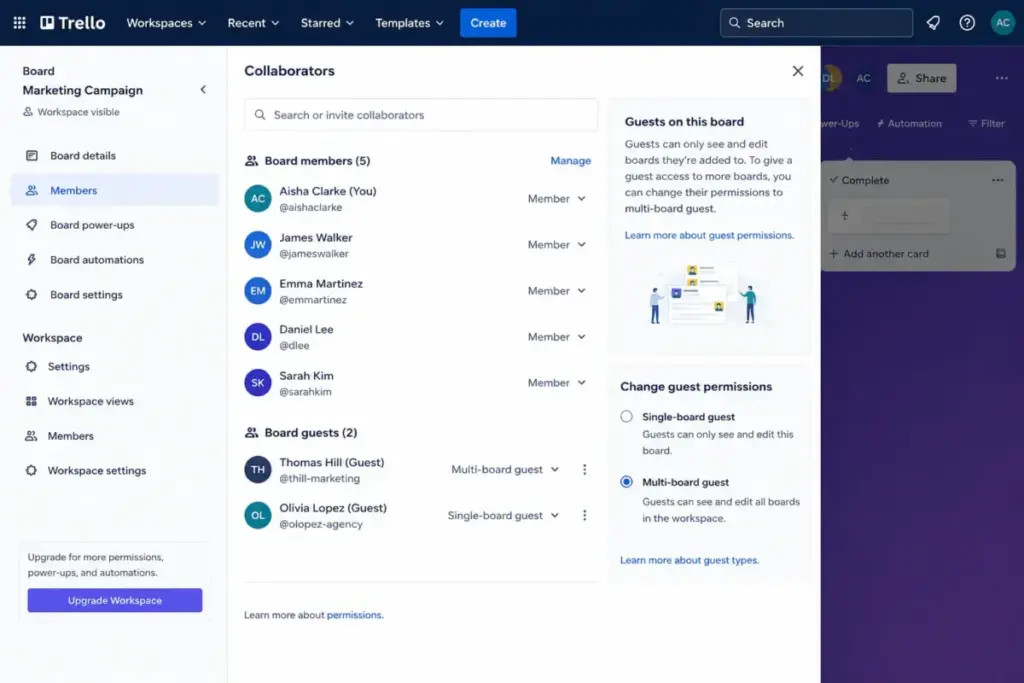Click the AC avatar in board header
Image resolution: width=1024 pixels, height=683 pixels.
click(863, 78)
